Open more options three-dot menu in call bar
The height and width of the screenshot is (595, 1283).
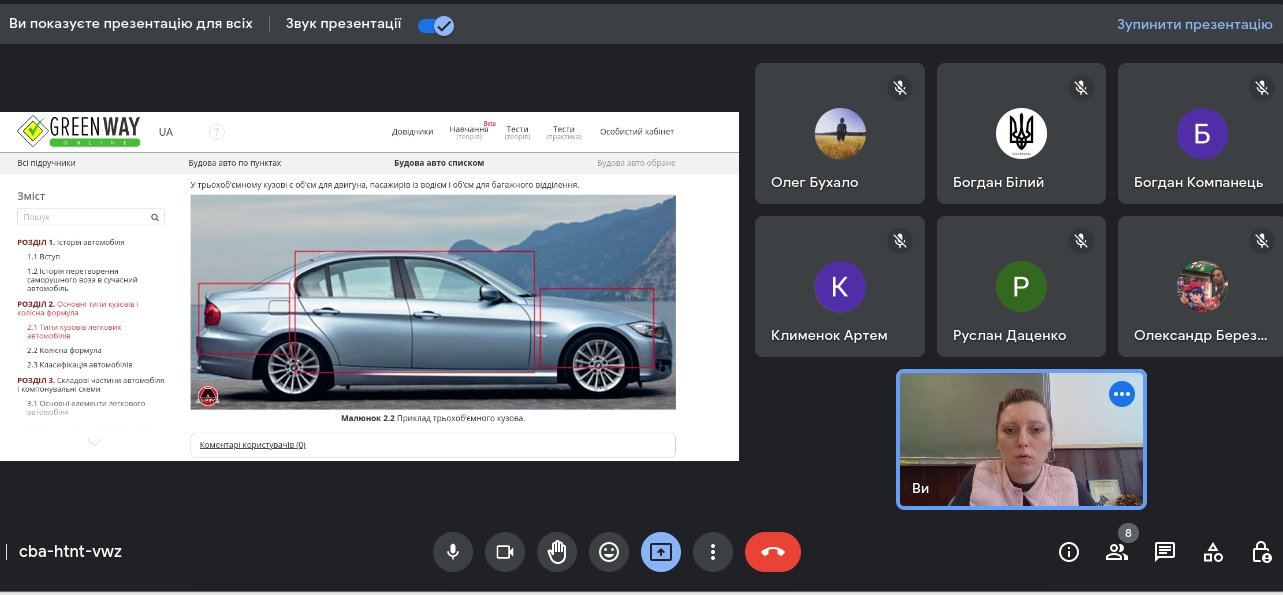pos(713,551)
